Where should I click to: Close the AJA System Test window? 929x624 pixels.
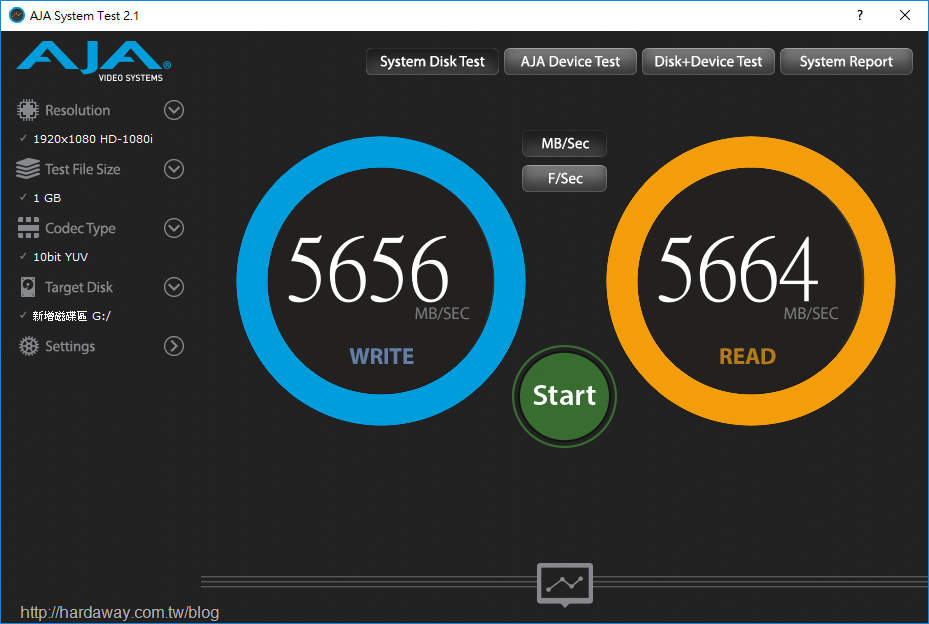[905, 15]
